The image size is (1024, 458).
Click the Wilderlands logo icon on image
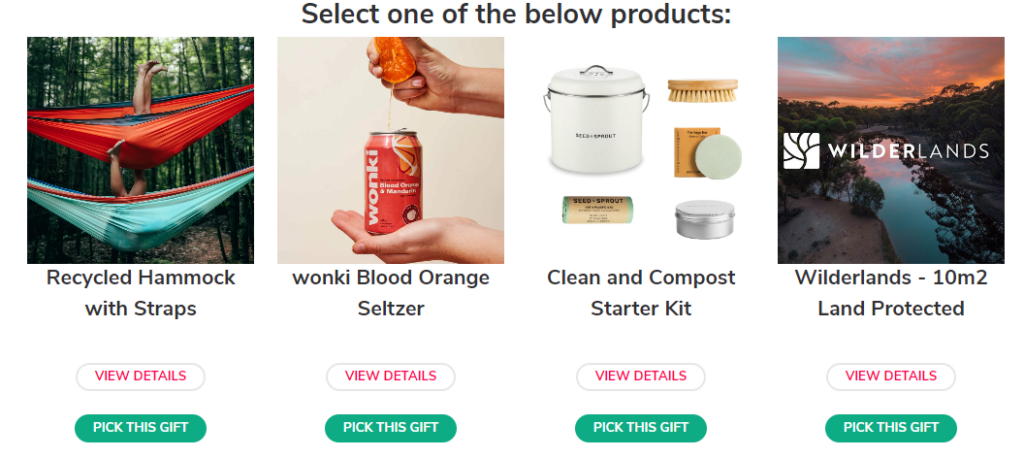801,151
